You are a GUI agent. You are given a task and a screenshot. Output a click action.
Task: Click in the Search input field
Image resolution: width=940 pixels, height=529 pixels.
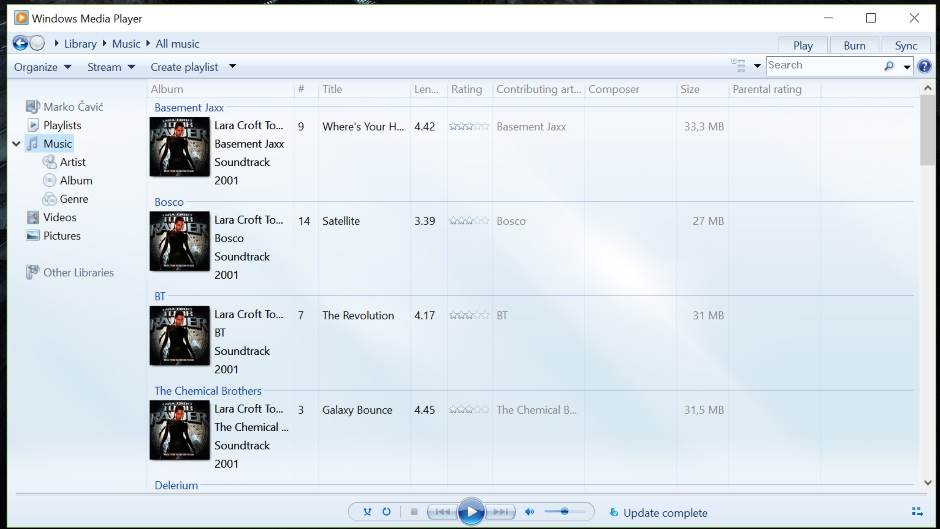tap(822, 66)
